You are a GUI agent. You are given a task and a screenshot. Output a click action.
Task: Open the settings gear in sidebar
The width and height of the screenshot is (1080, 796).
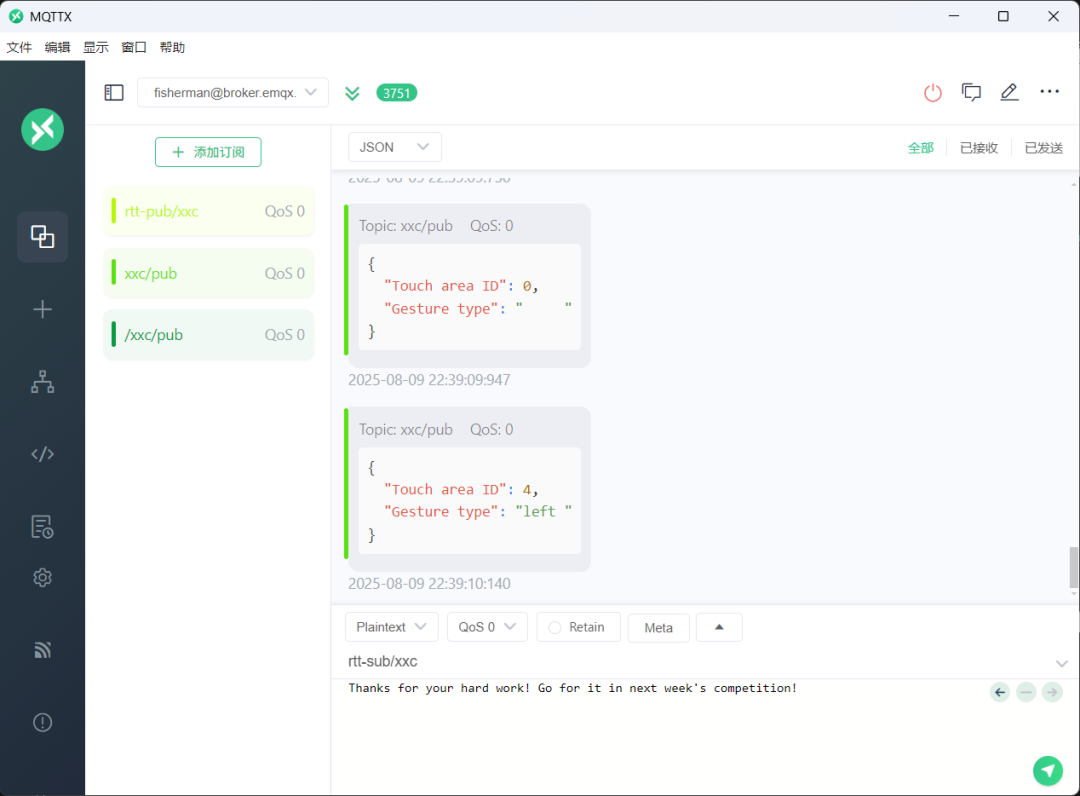coord(42,577)
